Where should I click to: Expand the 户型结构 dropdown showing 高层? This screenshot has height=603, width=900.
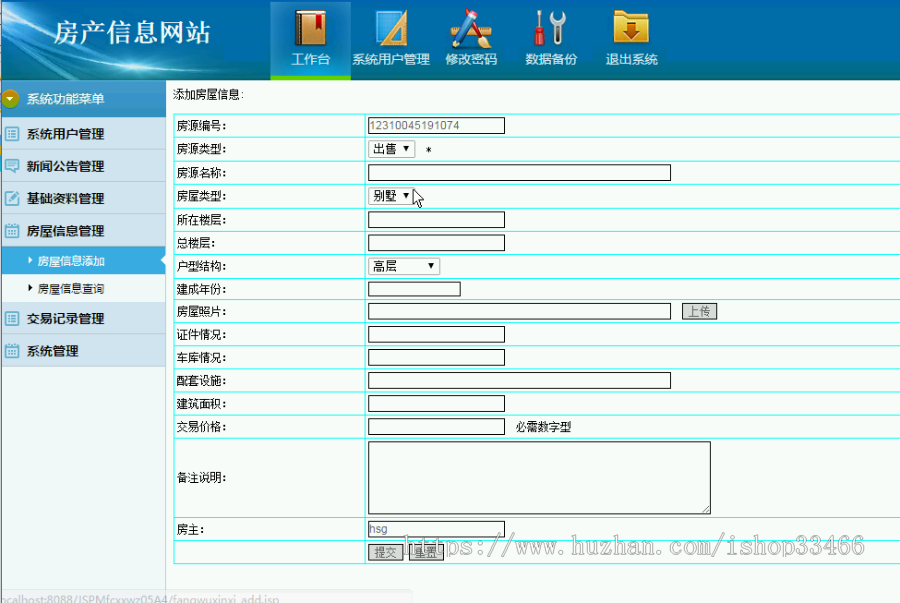tap(403, 266)
